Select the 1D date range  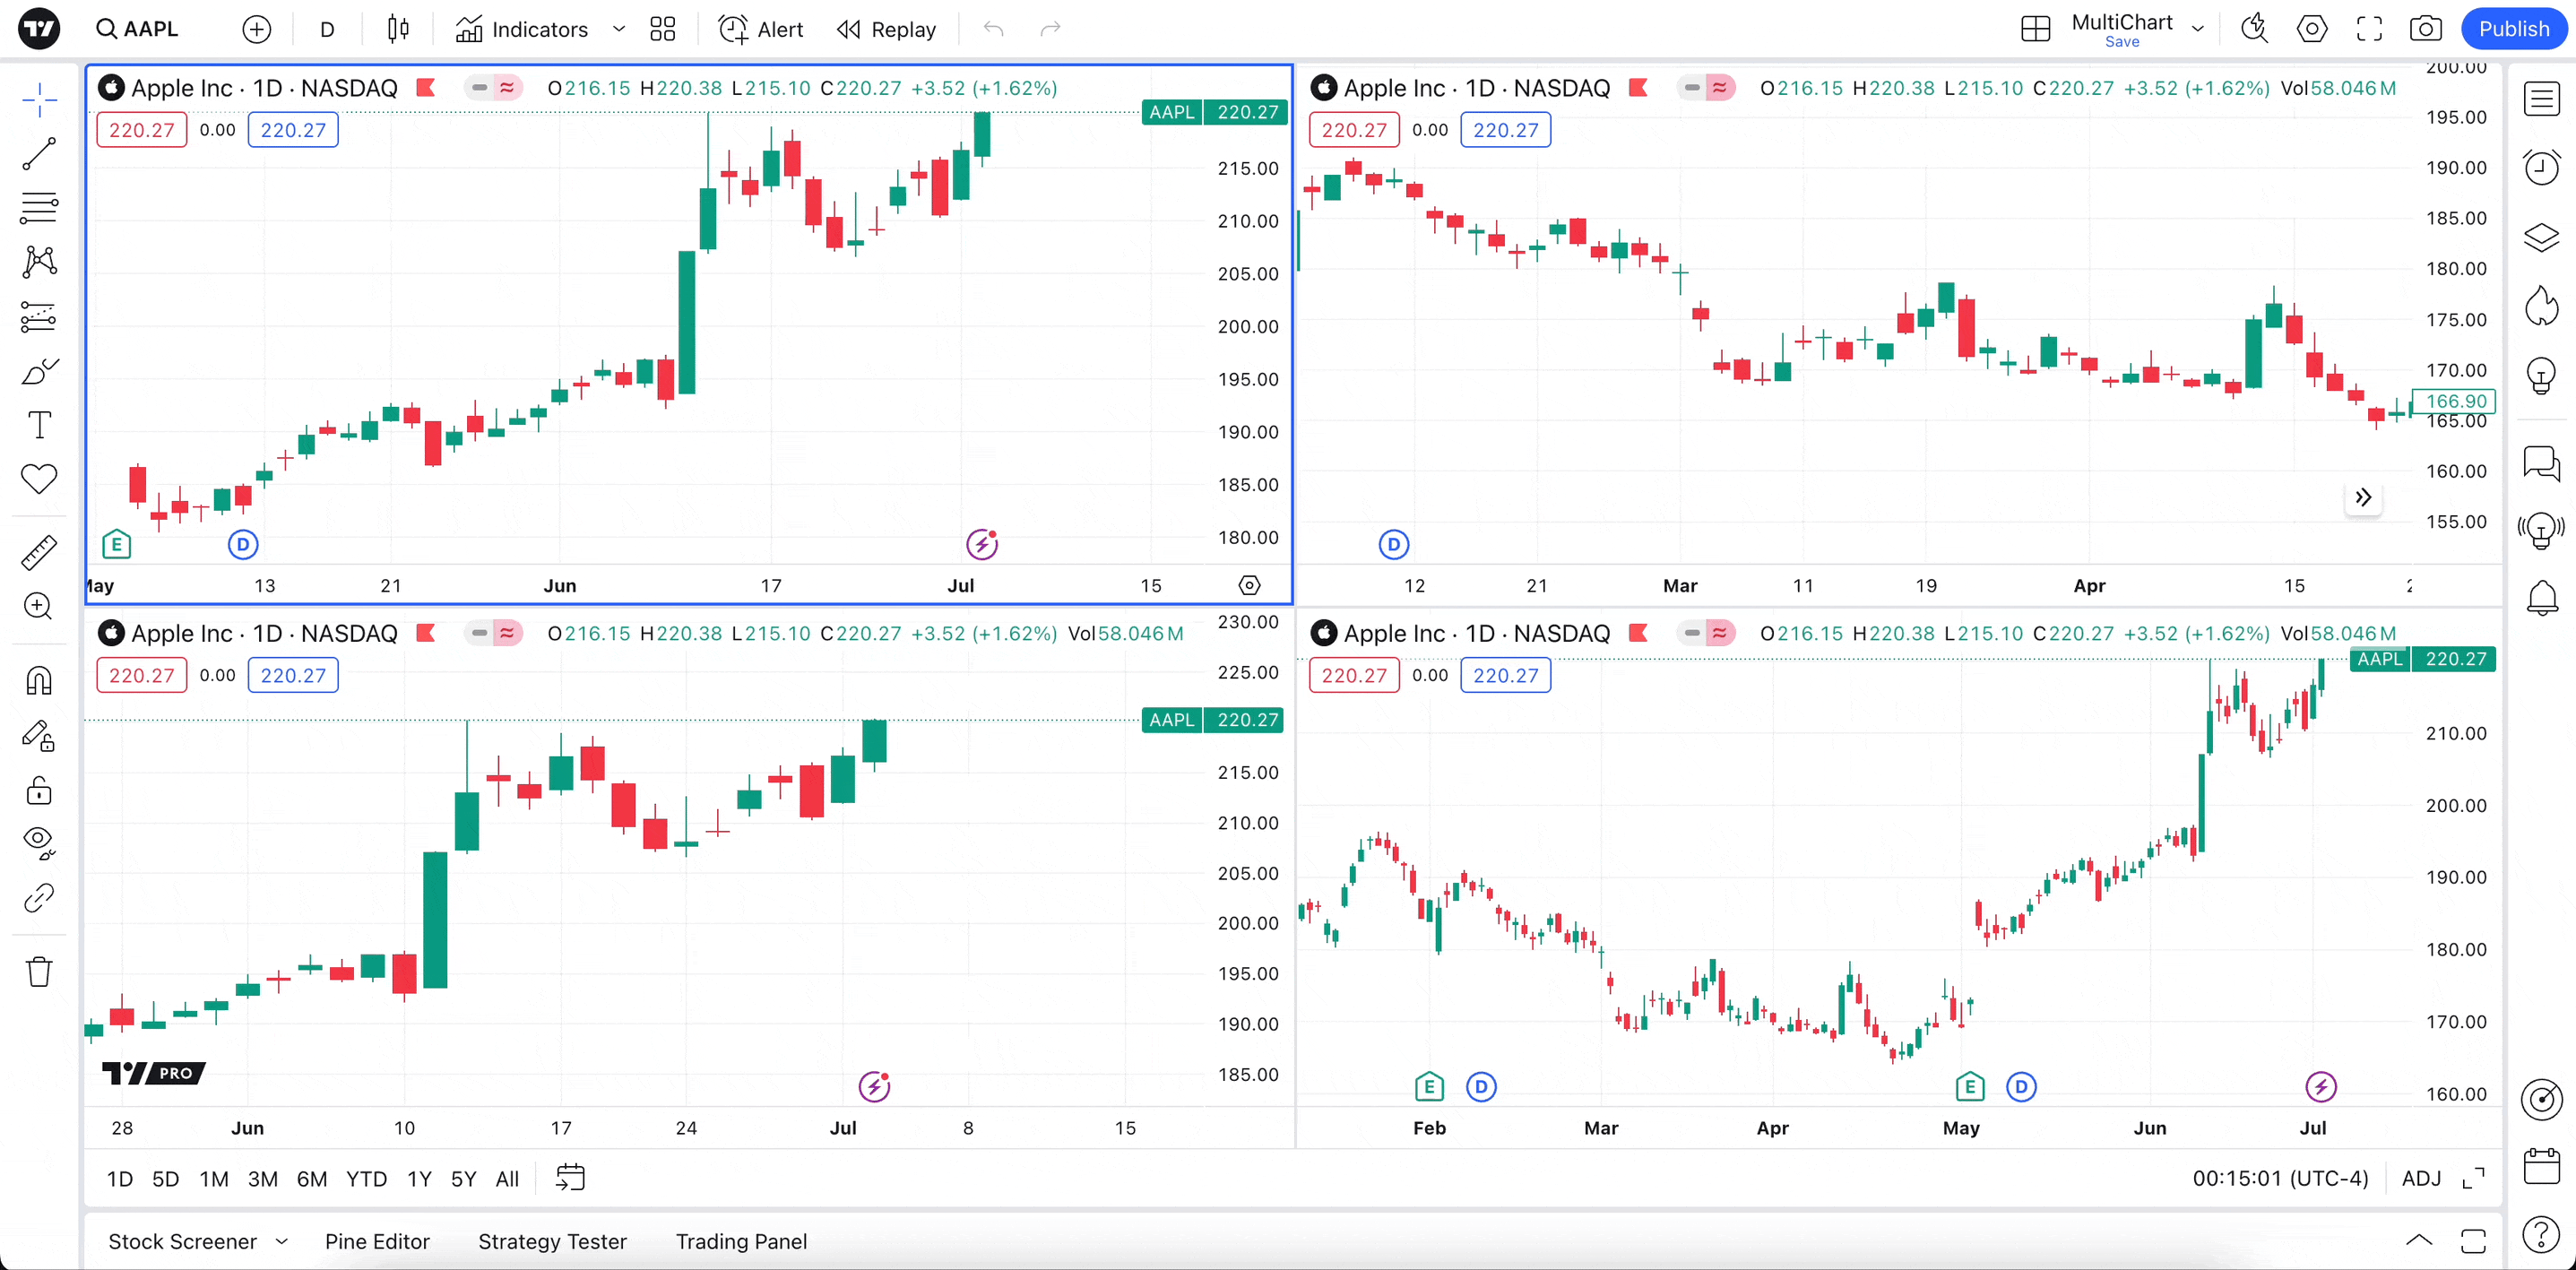[x=120, y=1179]
